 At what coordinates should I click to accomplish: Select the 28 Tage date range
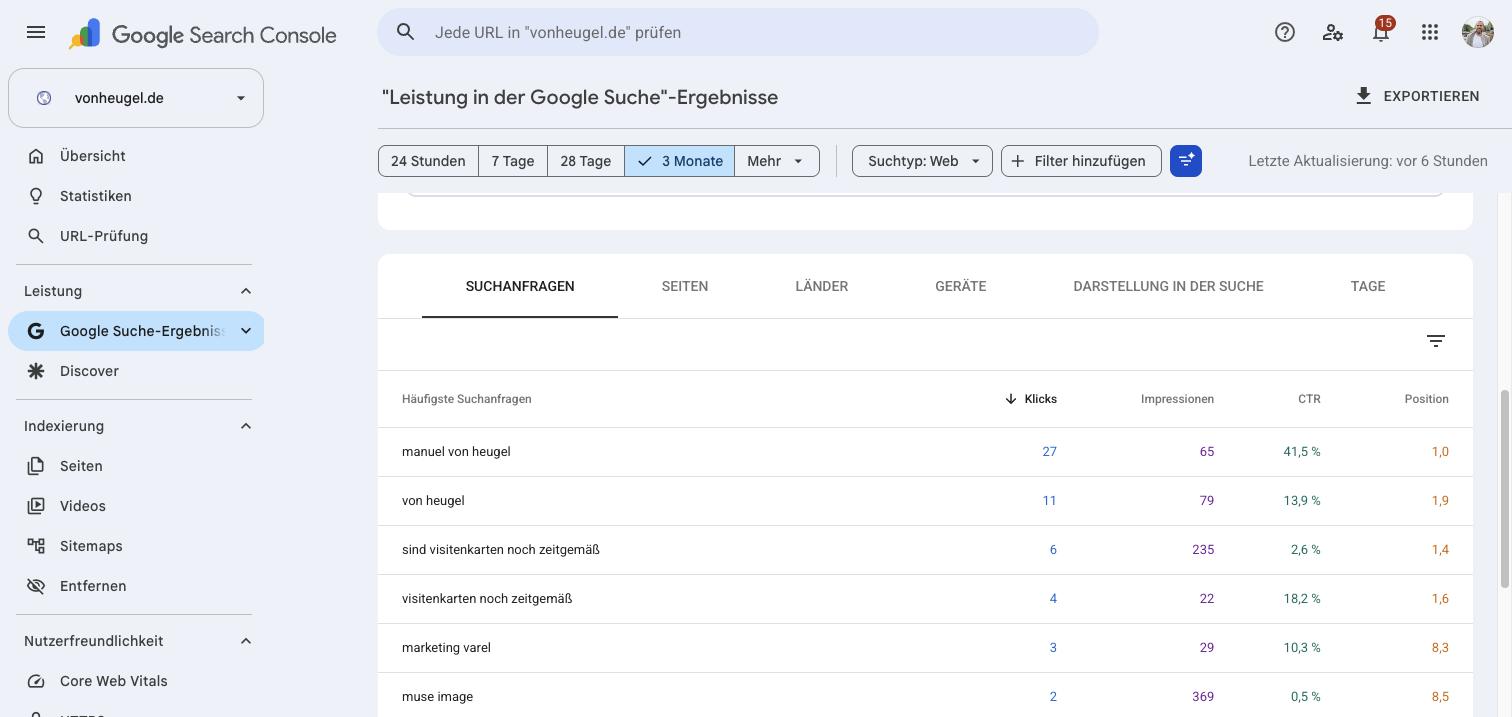pos(586,161)
